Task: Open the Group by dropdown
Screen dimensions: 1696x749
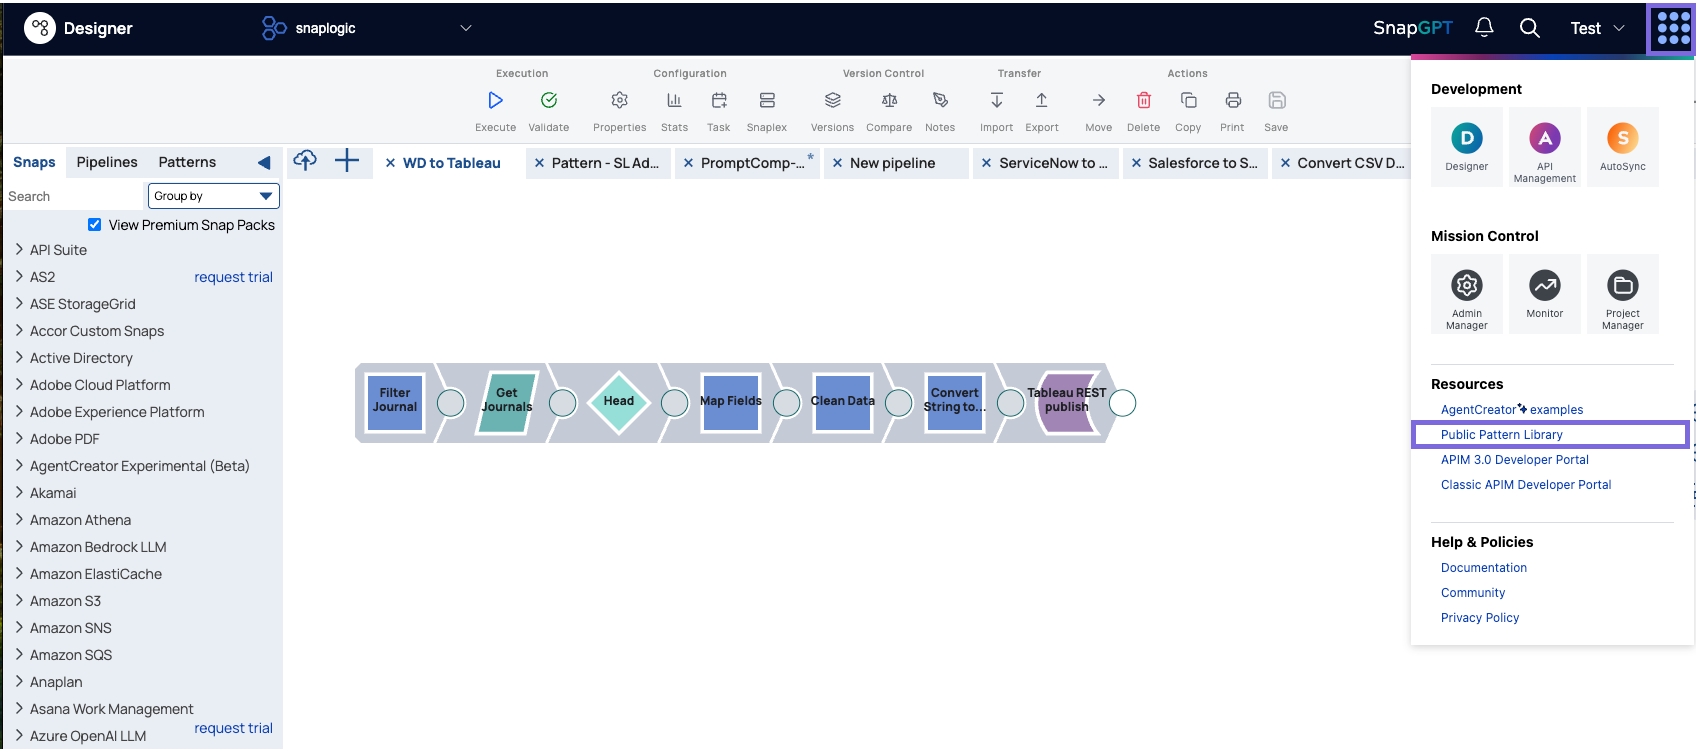Action: point(213,196)
